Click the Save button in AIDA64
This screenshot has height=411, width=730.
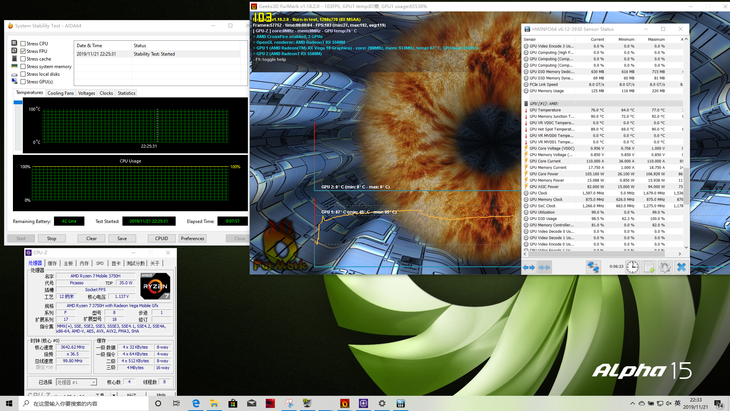click(122, 238)
